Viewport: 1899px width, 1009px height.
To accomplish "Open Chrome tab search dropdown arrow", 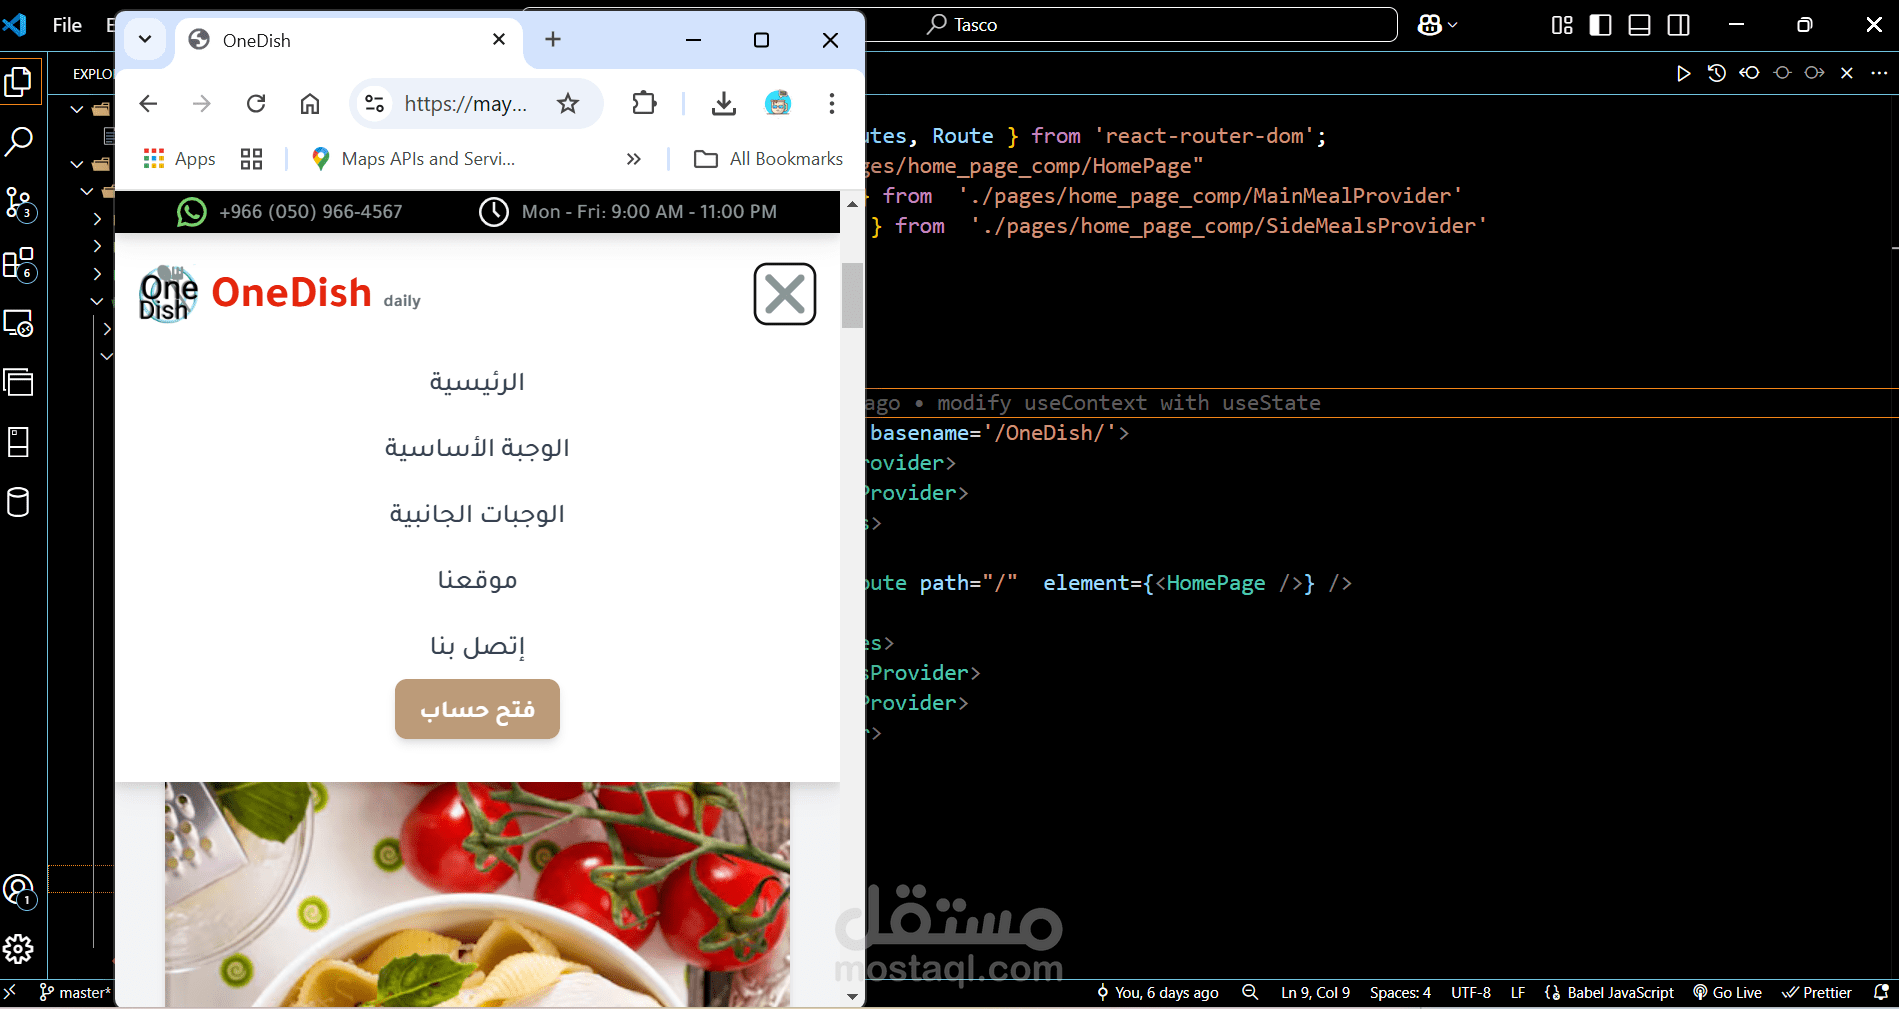I will (x=145, y=39).
